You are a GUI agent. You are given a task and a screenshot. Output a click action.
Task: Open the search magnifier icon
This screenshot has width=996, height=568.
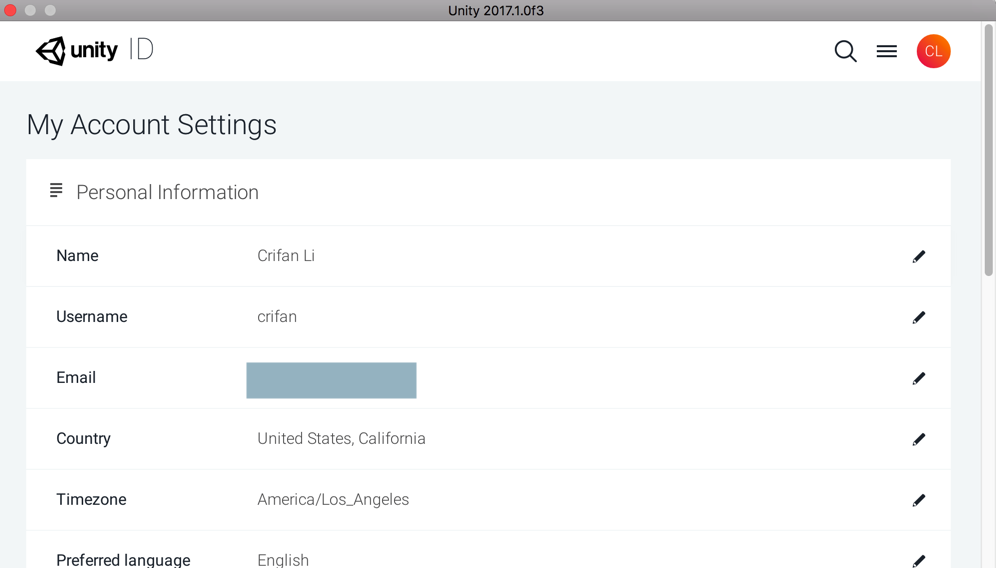click(845, 51)
